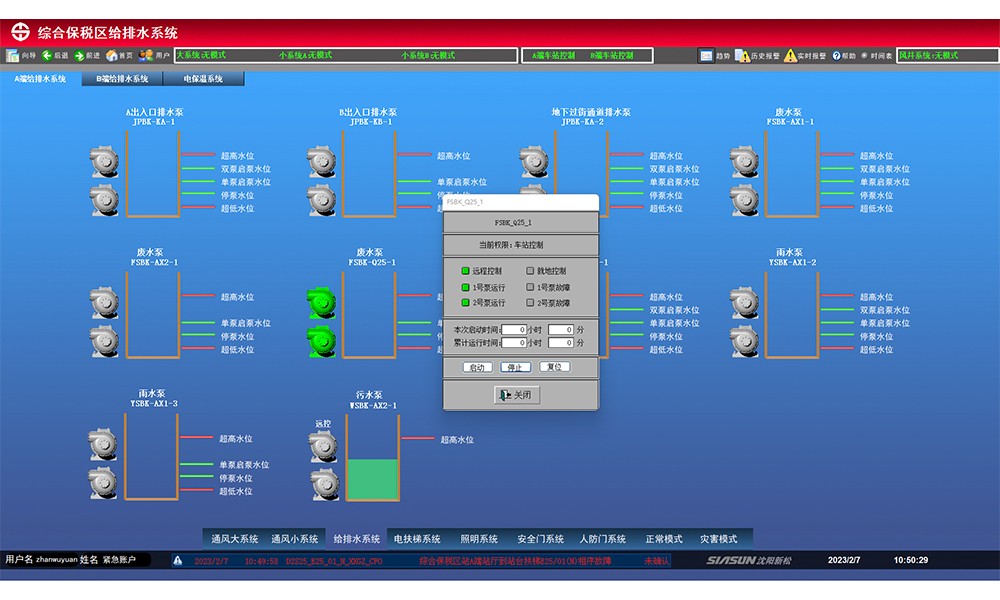Click the 本次启动时间 hours input field
The width and height of the screenshot is (1000, 600).
click(x=513, y=329)
